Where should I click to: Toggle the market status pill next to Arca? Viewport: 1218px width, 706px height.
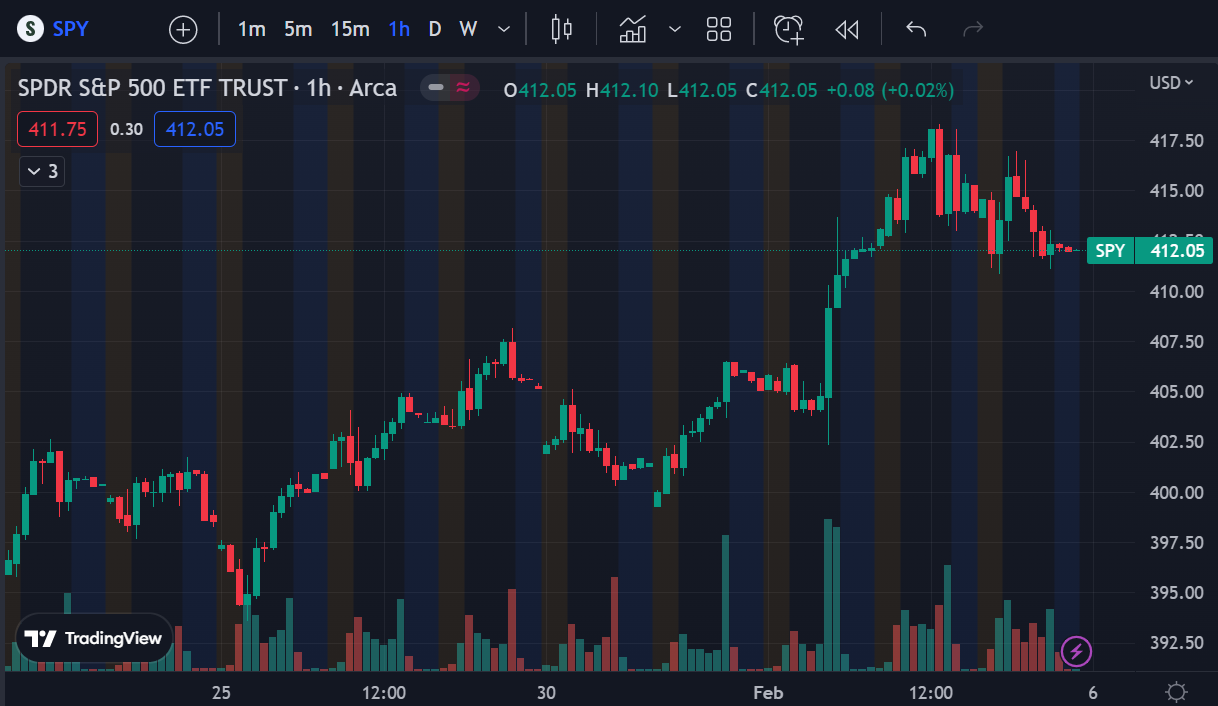pos(449,88)
